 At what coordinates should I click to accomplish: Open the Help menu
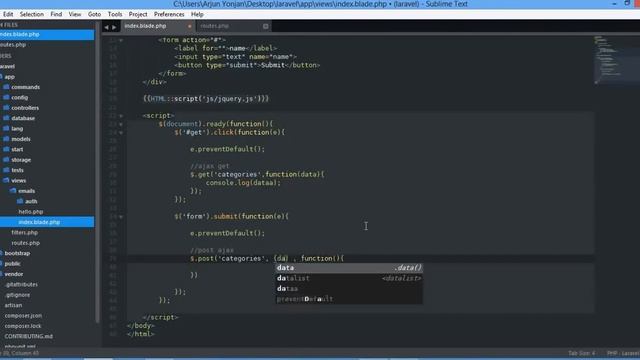pyautogui.click(x=197, y=14)
